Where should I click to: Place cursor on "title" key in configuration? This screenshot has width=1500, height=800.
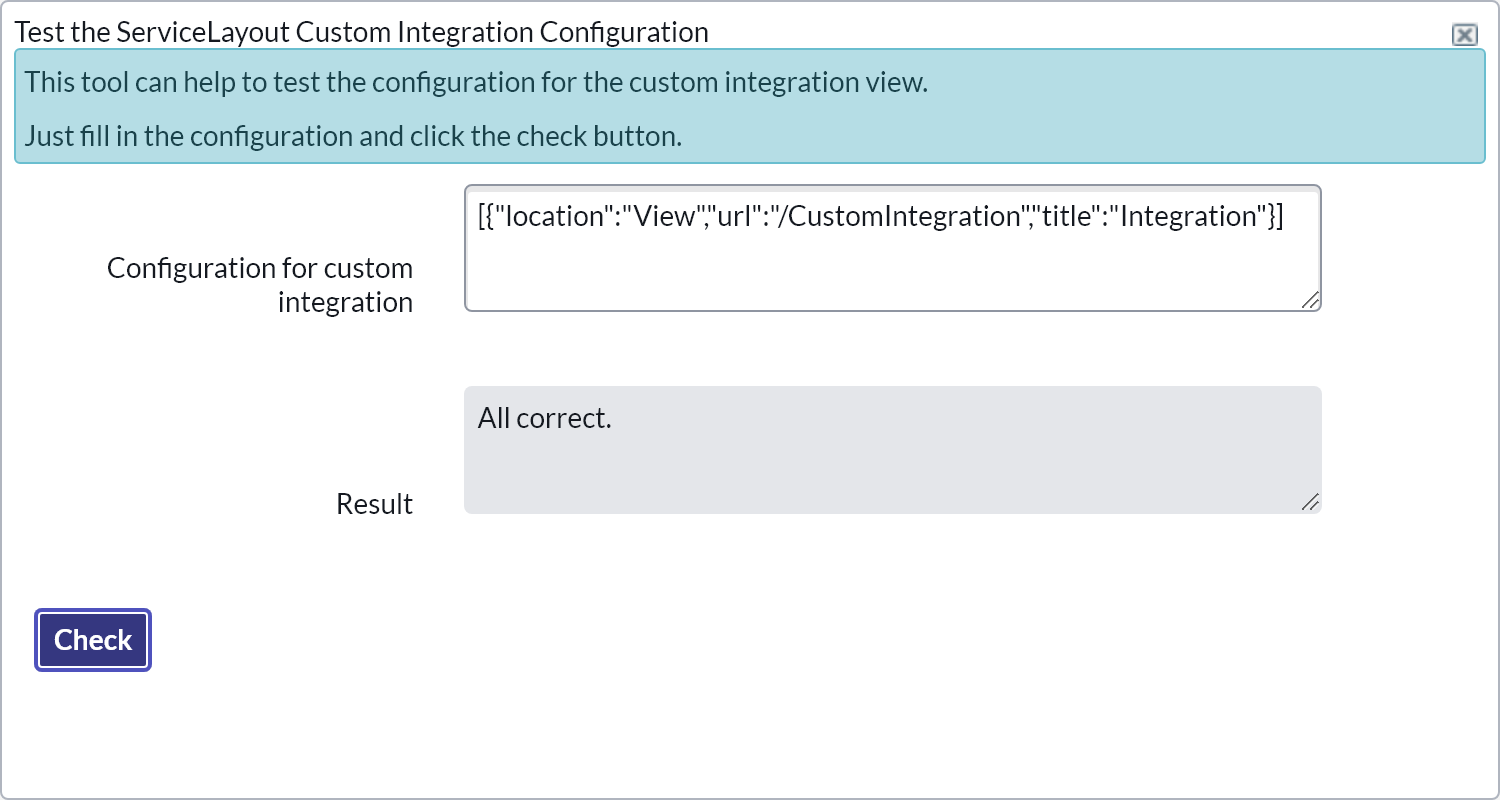coord(1066,217)
